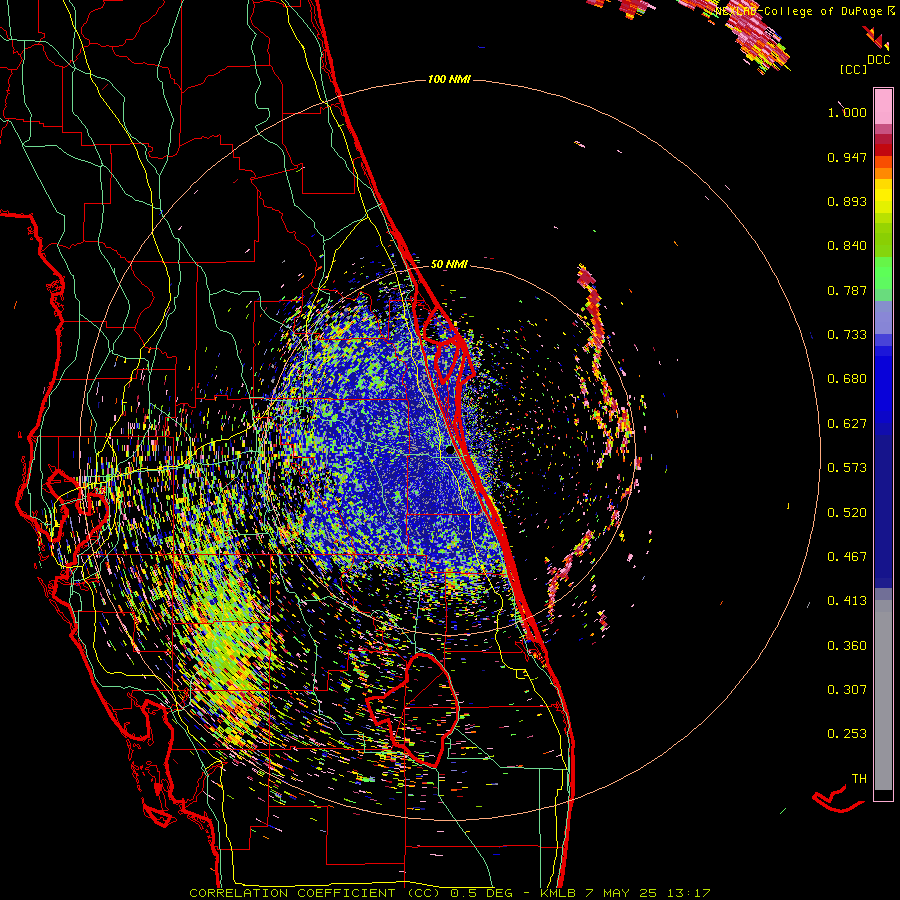
Task: Click the 0.5 DEG elevation text
Action: tap(483, 893)
